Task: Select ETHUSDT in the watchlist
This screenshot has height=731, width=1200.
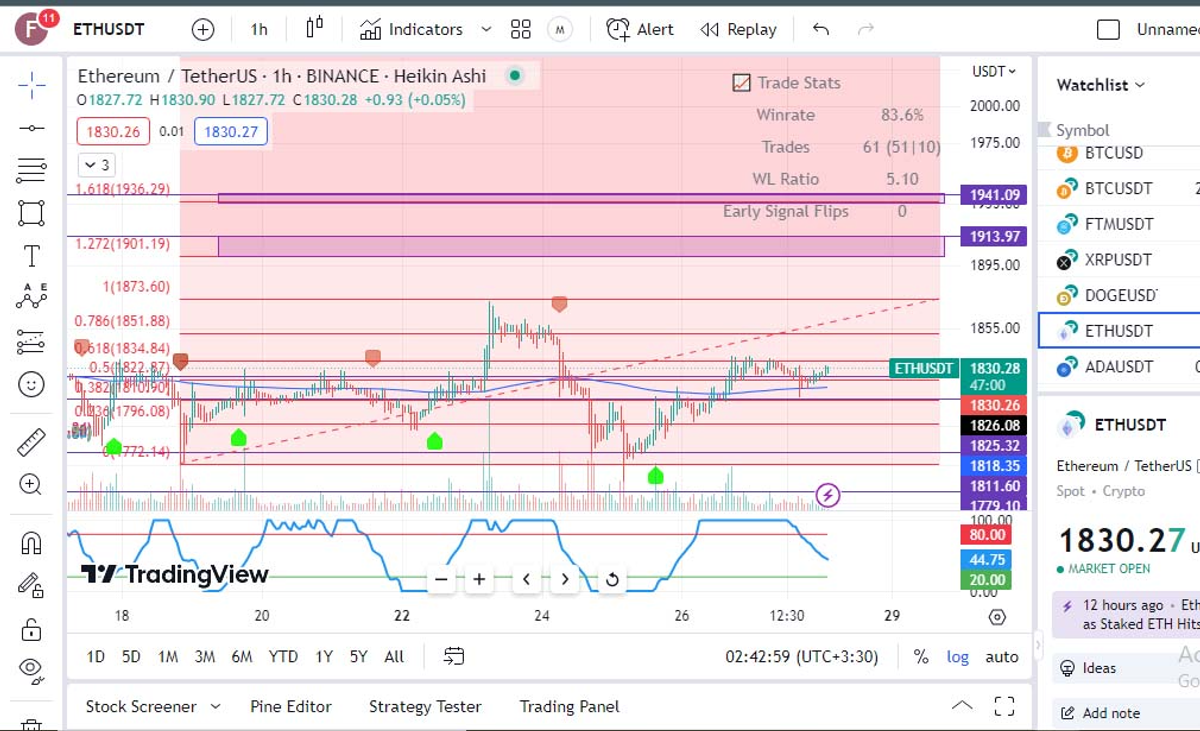Action: 1118,331
